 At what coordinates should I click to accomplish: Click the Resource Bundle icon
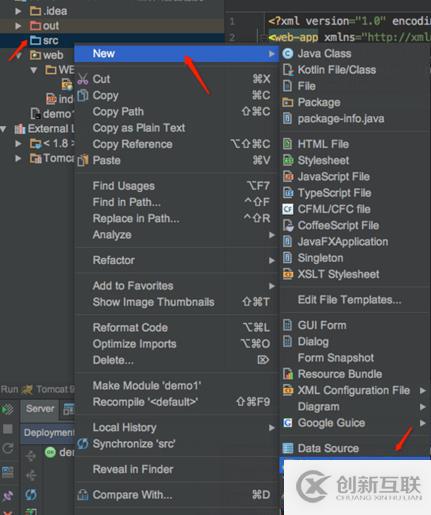288,374
